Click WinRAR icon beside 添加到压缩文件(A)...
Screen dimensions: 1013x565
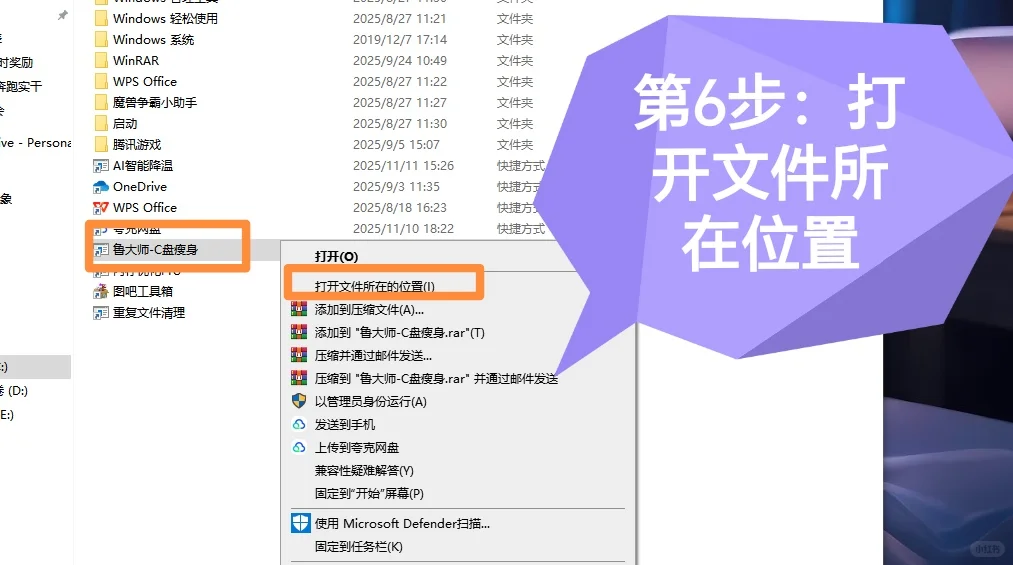pos(299,309)
